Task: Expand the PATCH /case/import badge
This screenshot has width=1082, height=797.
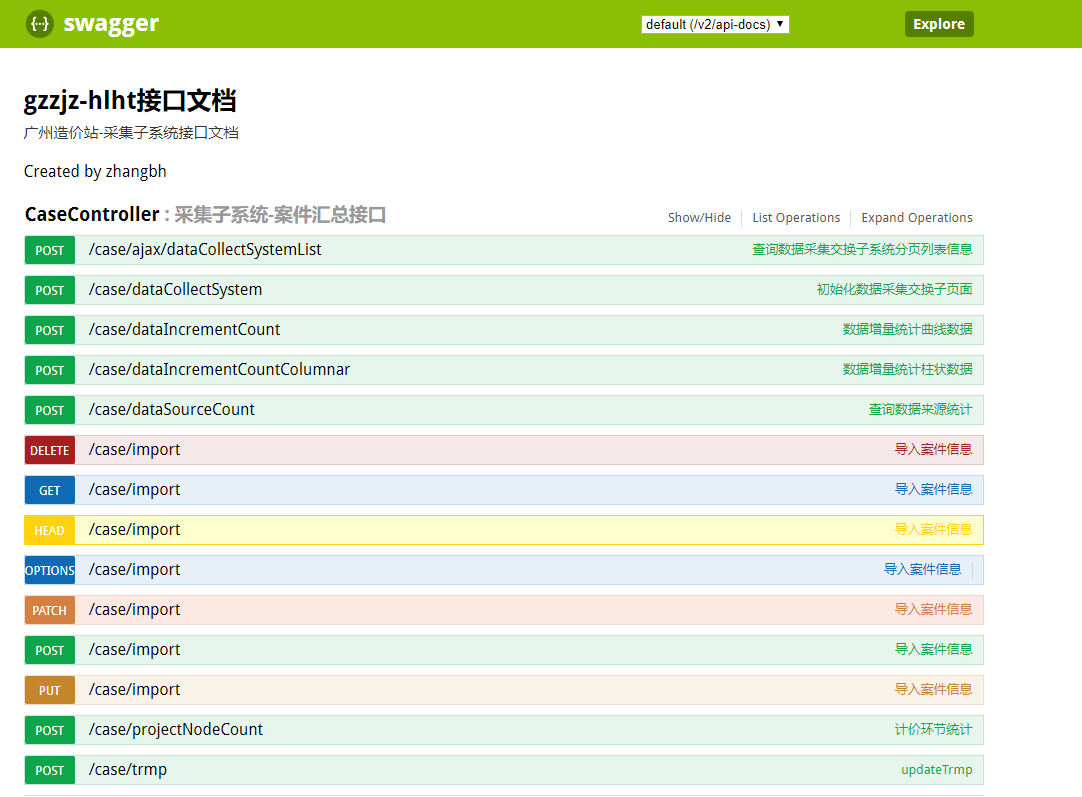Action: pyautogui.click(x=50, y=611)
